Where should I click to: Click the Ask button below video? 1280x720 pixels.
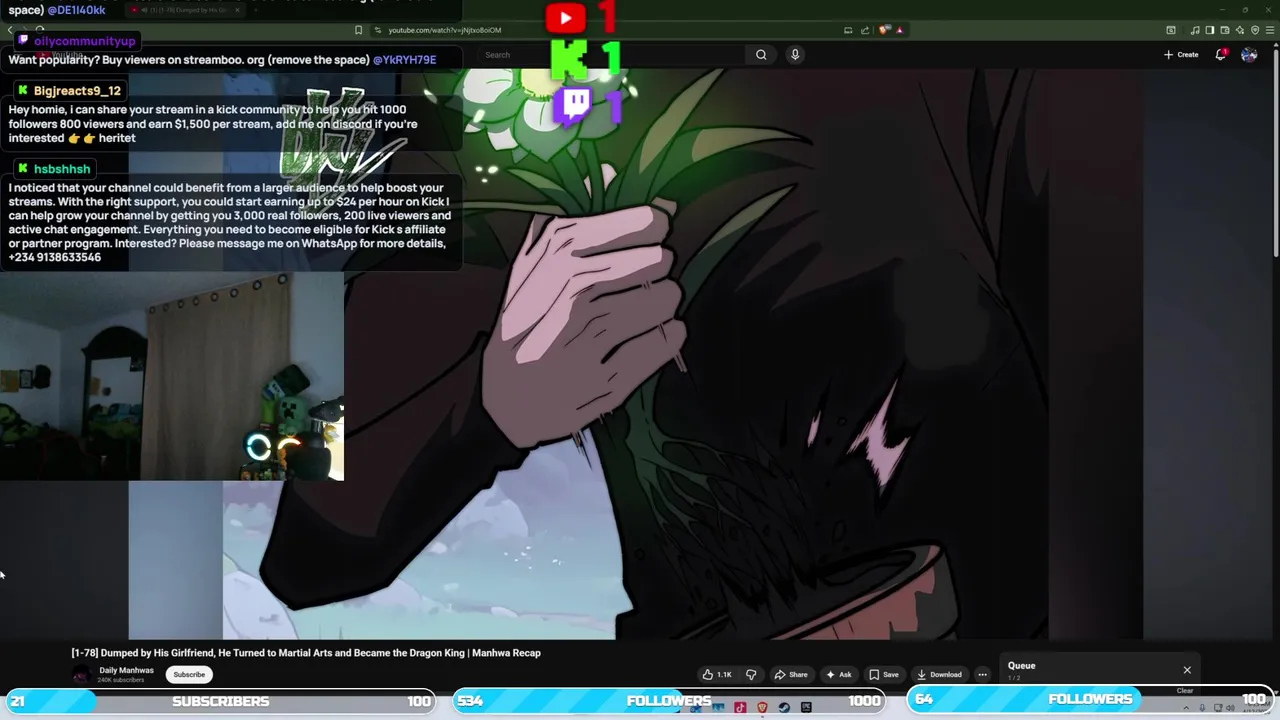coord(838,675)
